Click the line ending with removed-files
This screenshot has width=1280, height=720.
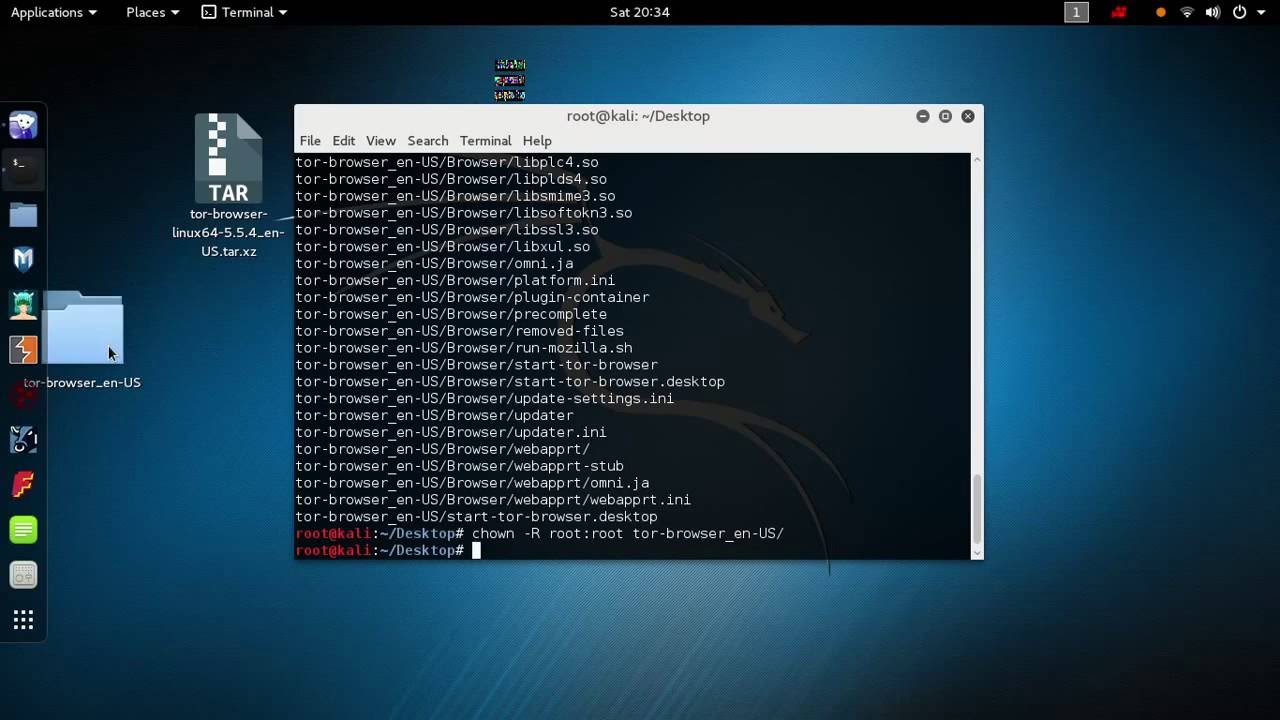coord(459,331)
